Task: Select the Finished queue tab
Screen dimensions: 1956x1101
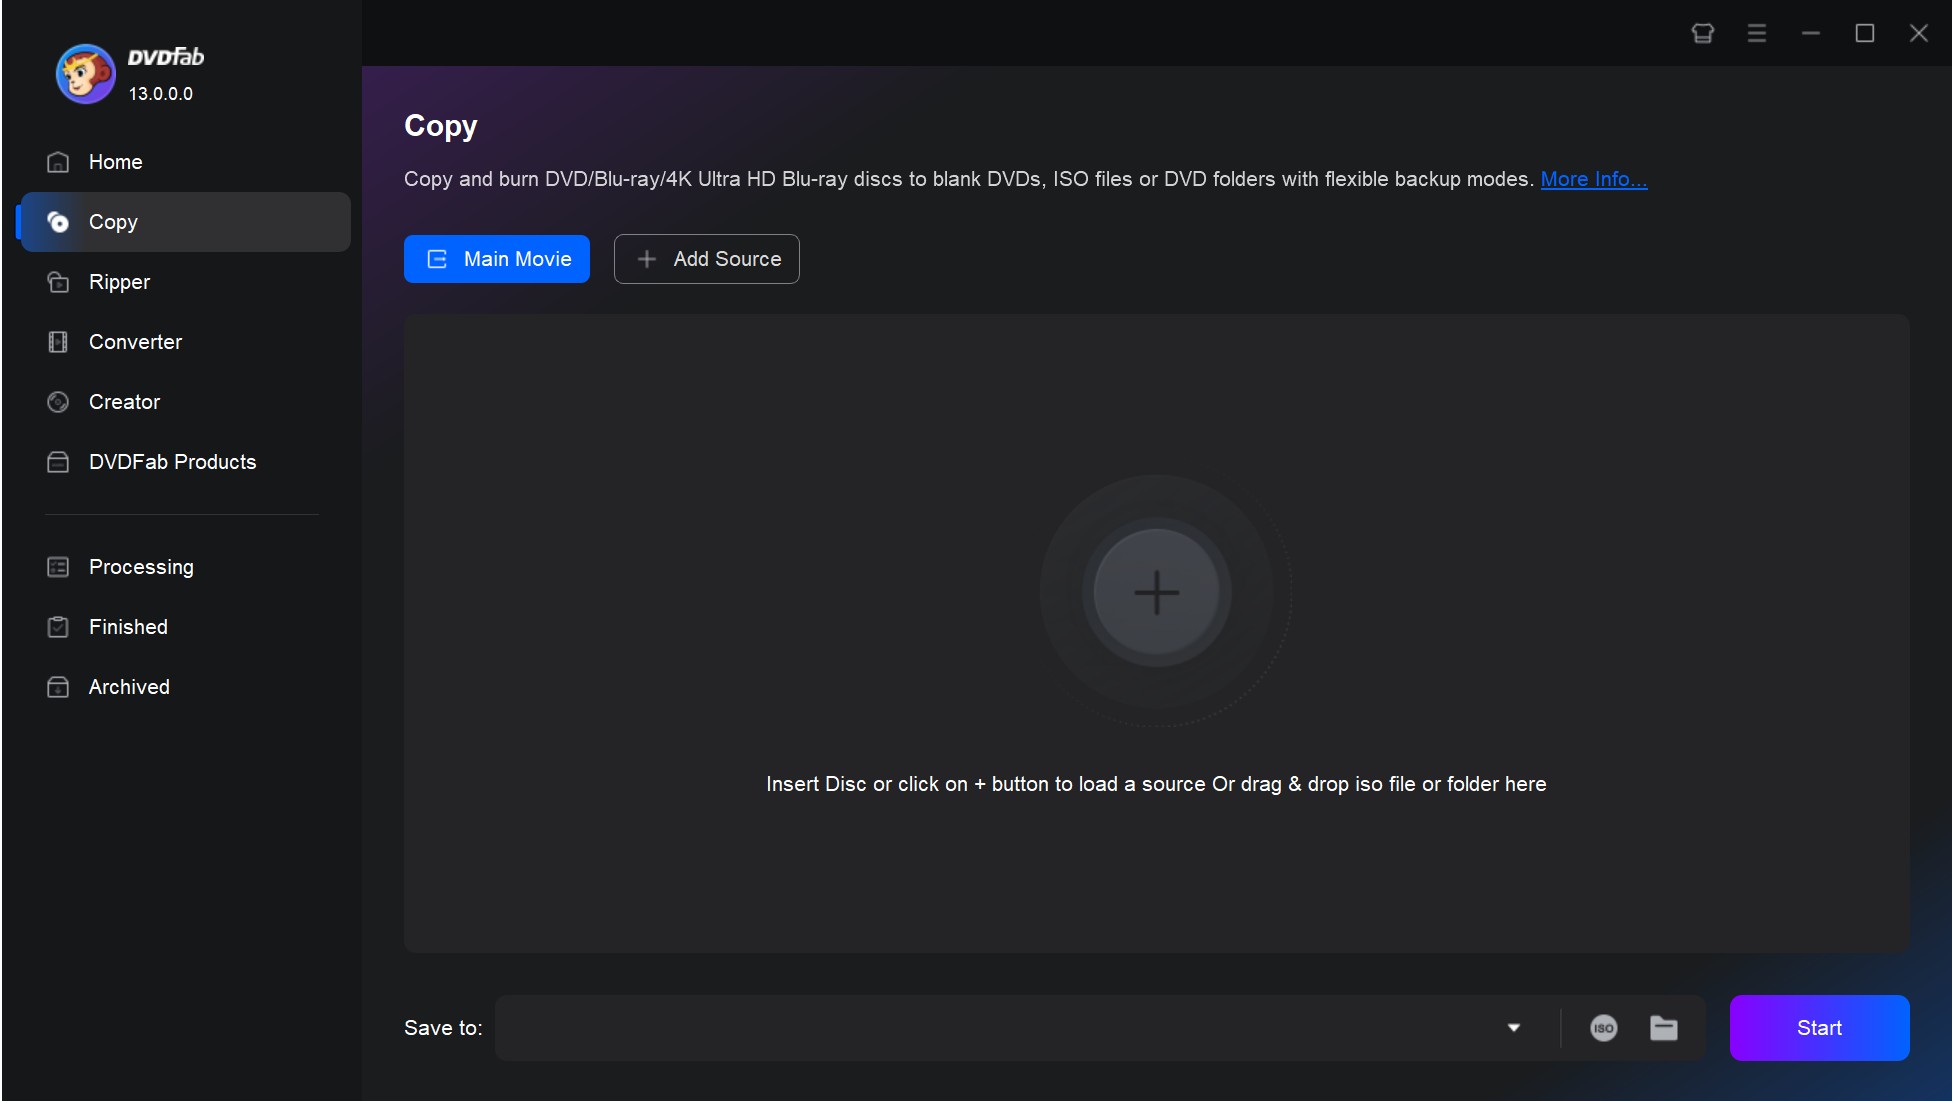Action: pos(129,627)
